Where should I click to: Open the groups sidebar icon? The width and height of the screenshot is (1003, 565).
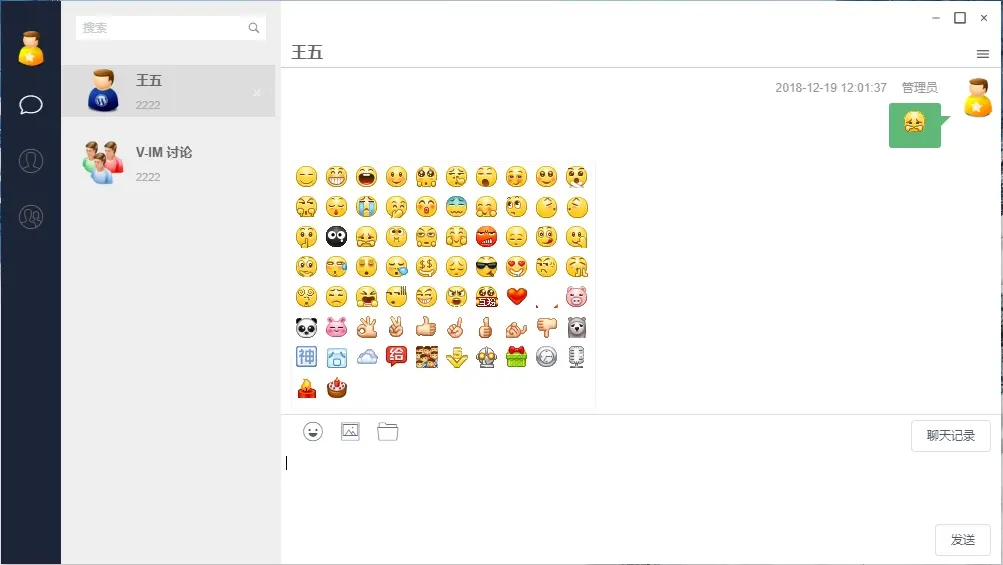click(31, 216)
